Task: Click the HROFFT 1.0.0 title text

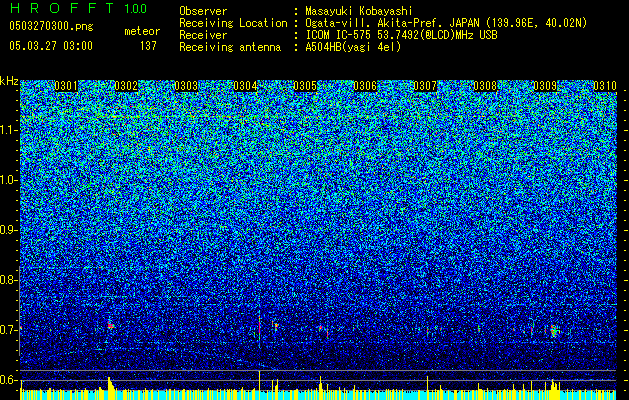Action: [79, 8]
